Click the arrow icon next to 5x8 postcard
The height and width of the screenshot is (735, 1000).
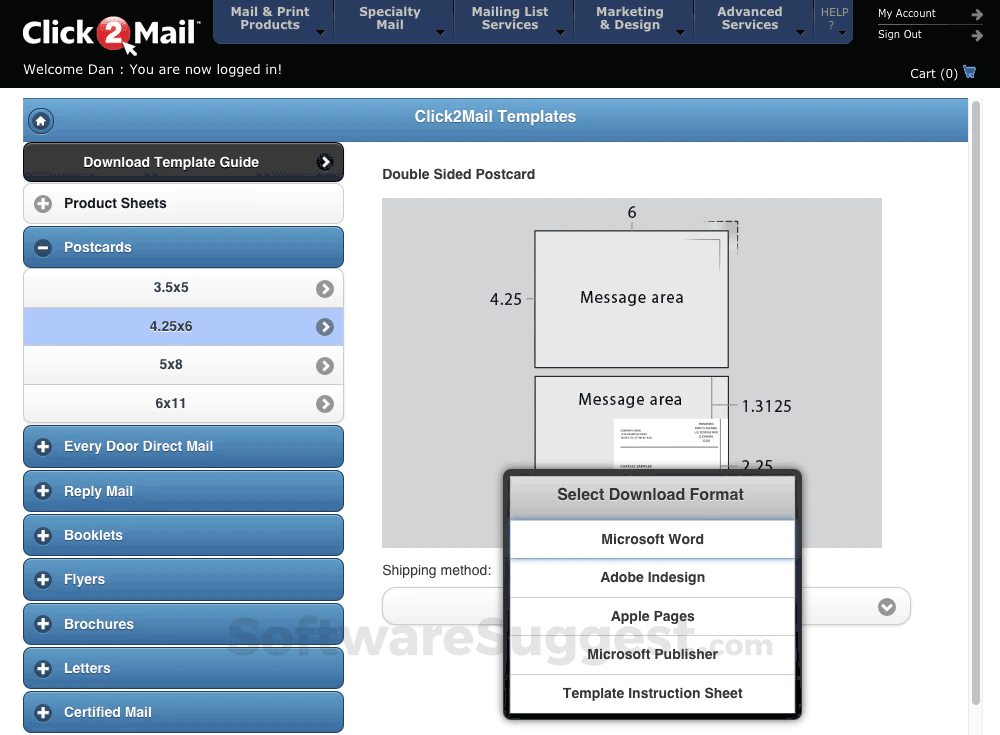(324, 364)
